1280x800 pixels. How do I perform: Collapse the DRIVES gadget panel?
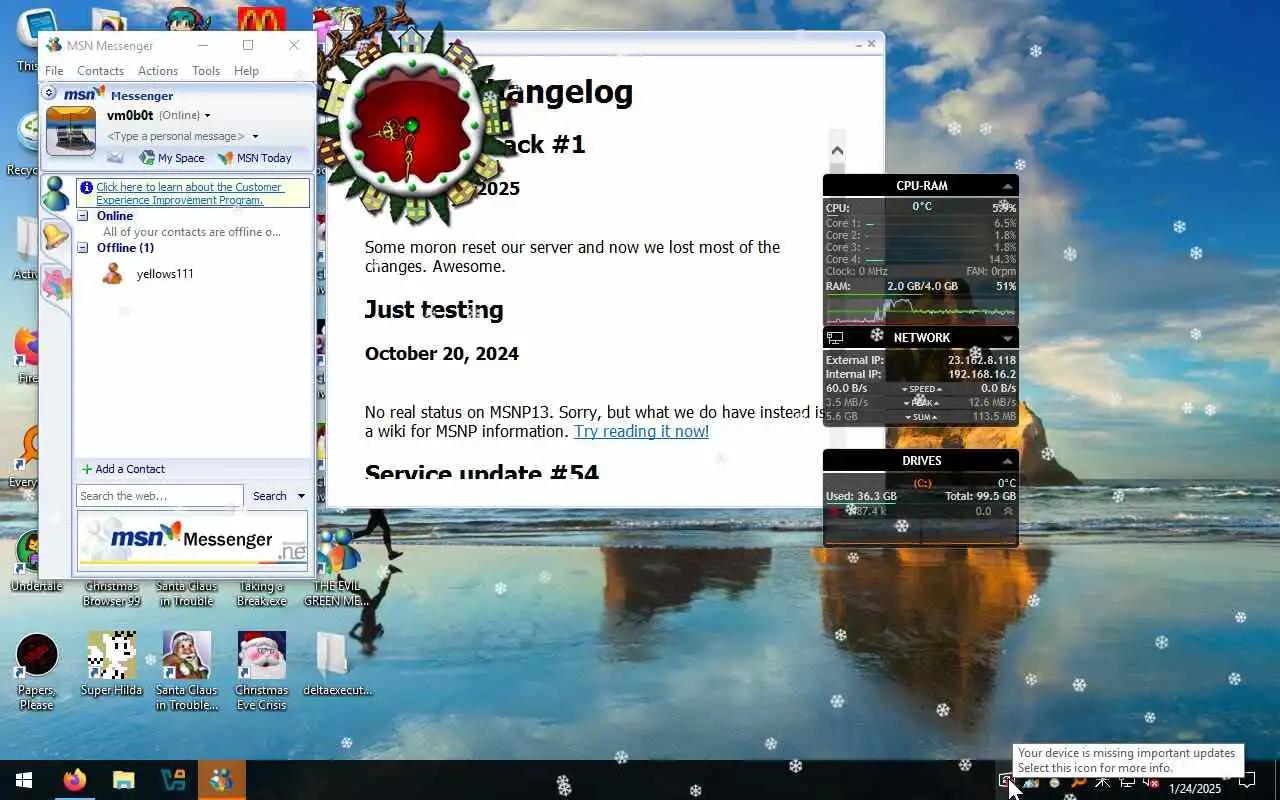[x=1008, y=461]
